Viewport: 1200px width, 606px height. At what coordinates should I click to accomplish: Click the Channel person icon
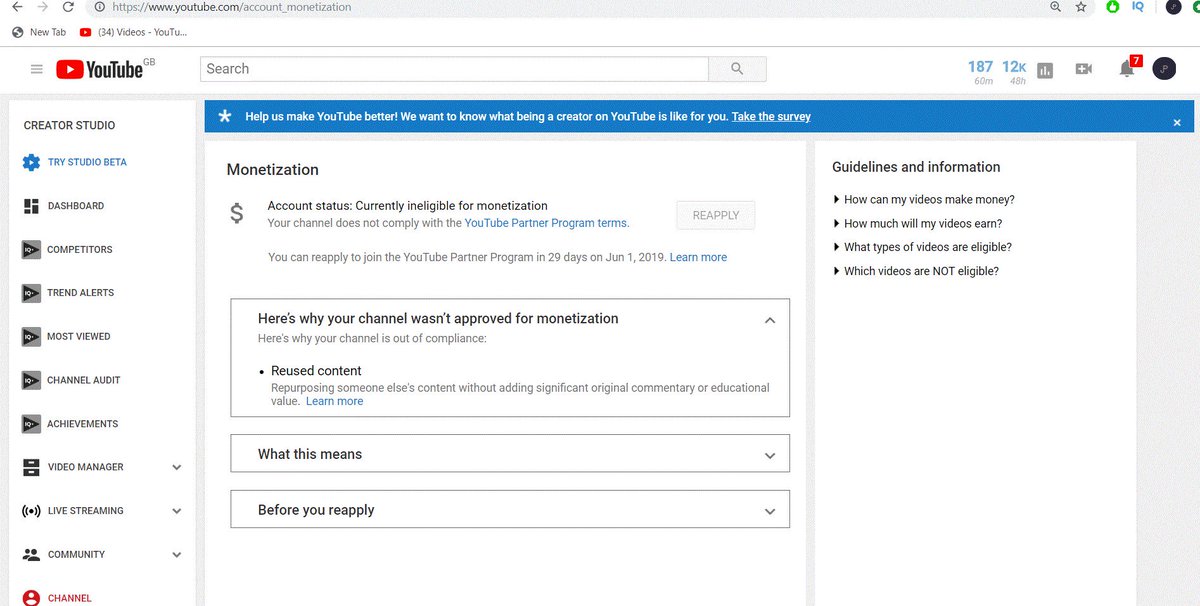(31, 598)
